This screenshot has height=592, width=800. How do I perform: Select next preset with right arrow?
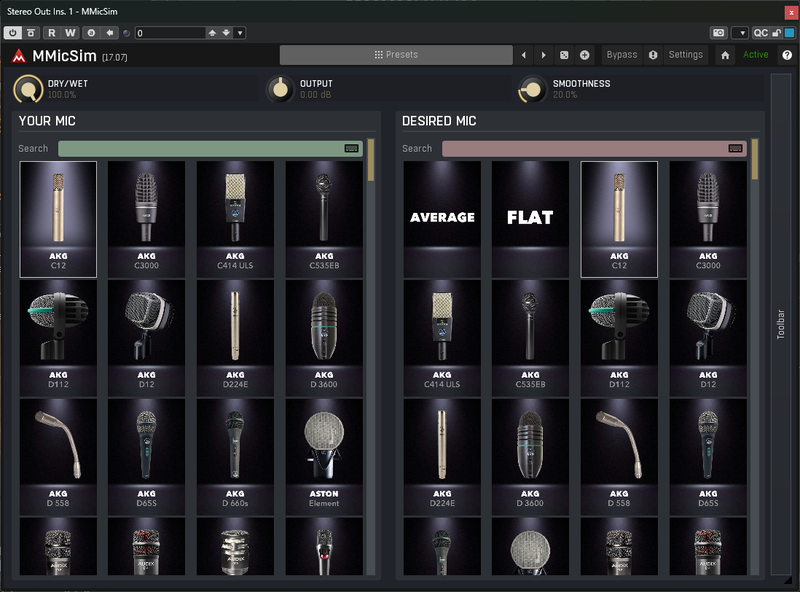(543, 55)
